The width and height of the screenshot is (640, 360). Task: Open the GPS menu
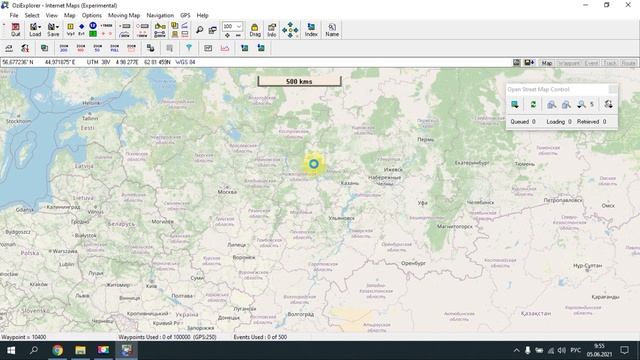tap(185, 15)
